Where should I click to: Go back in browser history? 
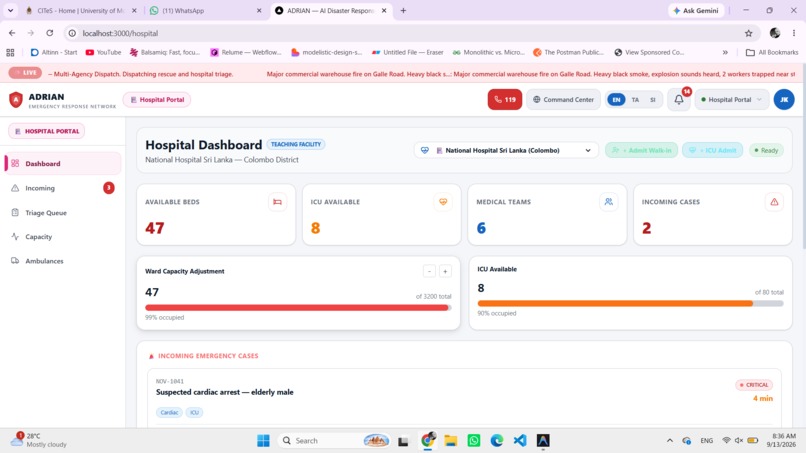[12, 33]
